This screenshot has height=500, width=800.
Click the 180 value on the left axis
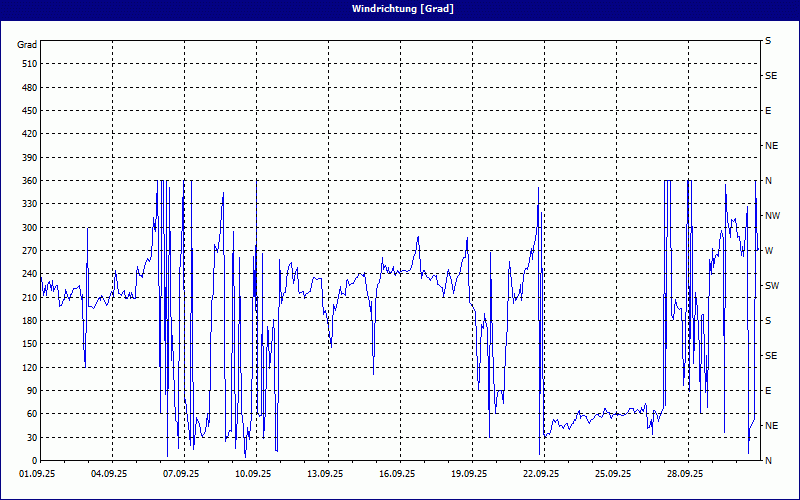click(x=27, y=320)
